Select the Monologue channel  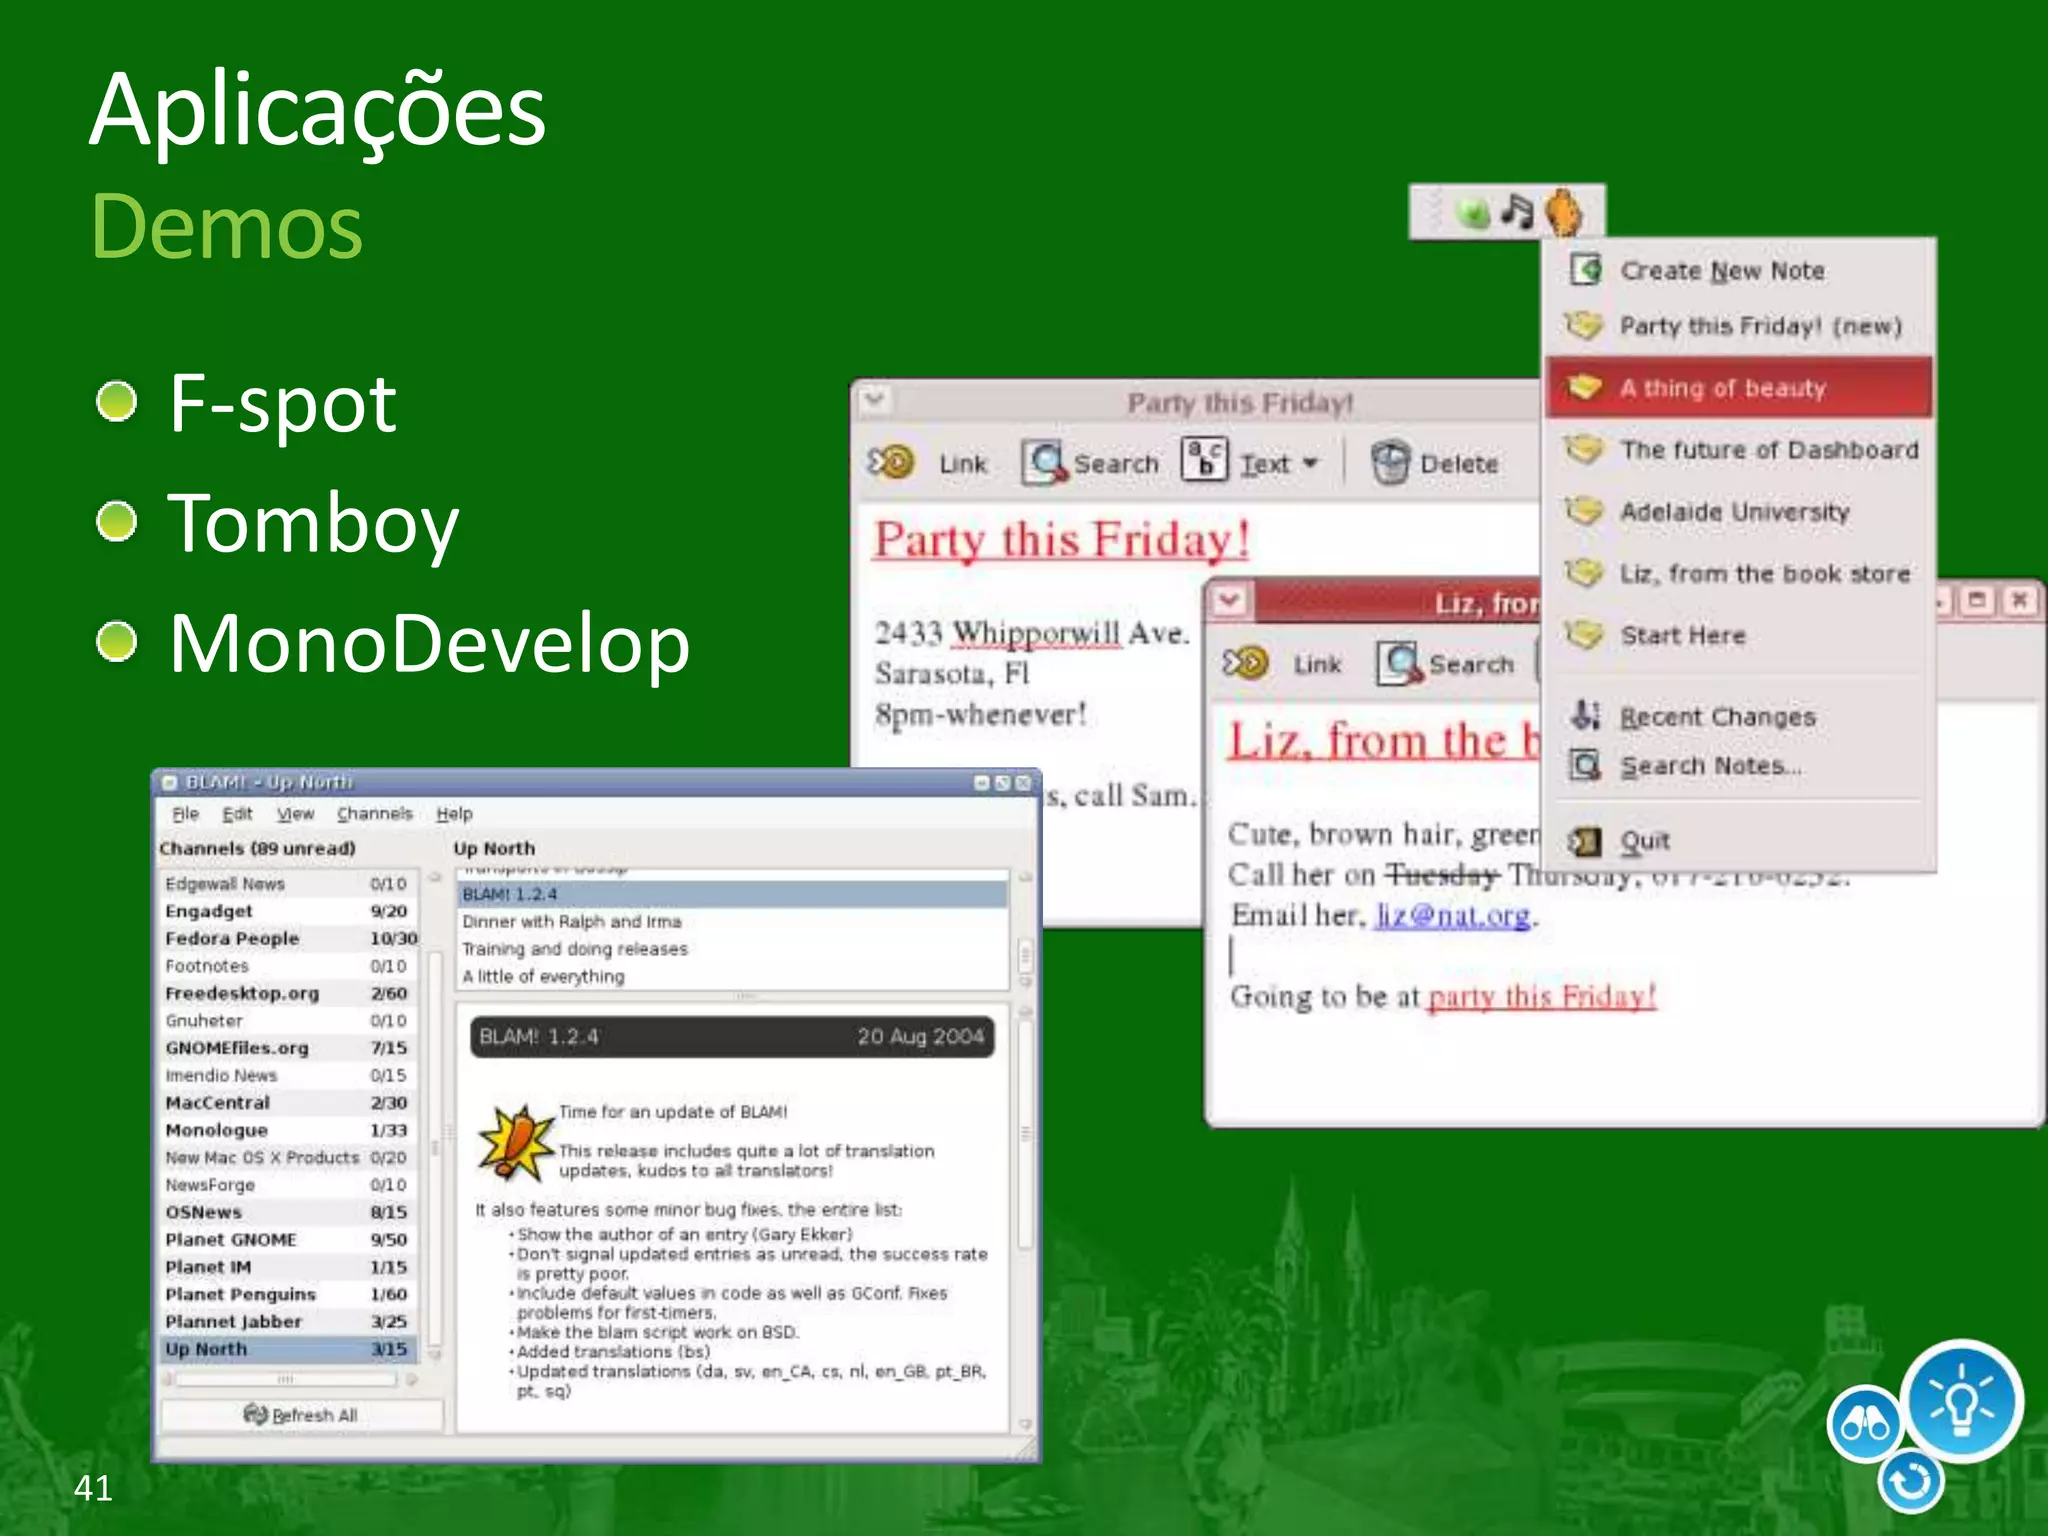pos(287,1130)
